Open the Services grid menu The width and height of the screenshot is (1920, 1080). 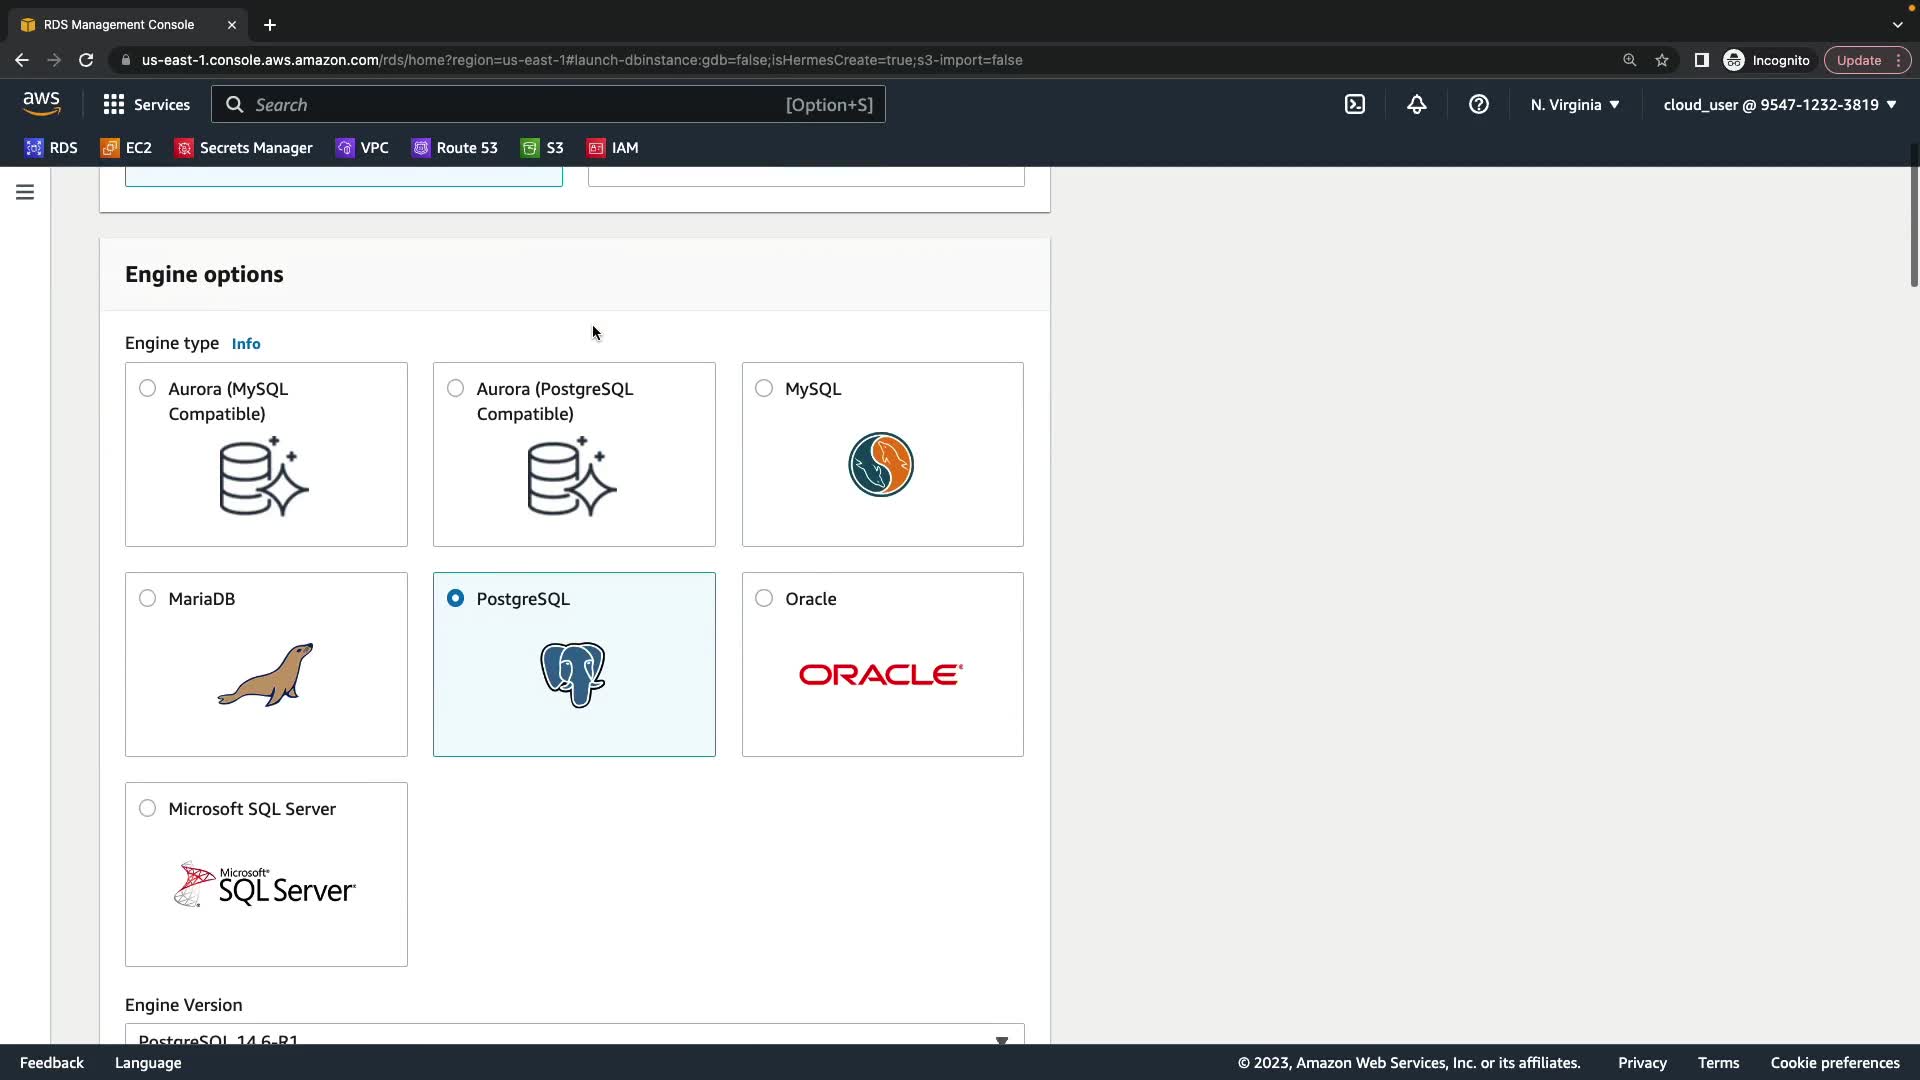click(x=146, y=104)
